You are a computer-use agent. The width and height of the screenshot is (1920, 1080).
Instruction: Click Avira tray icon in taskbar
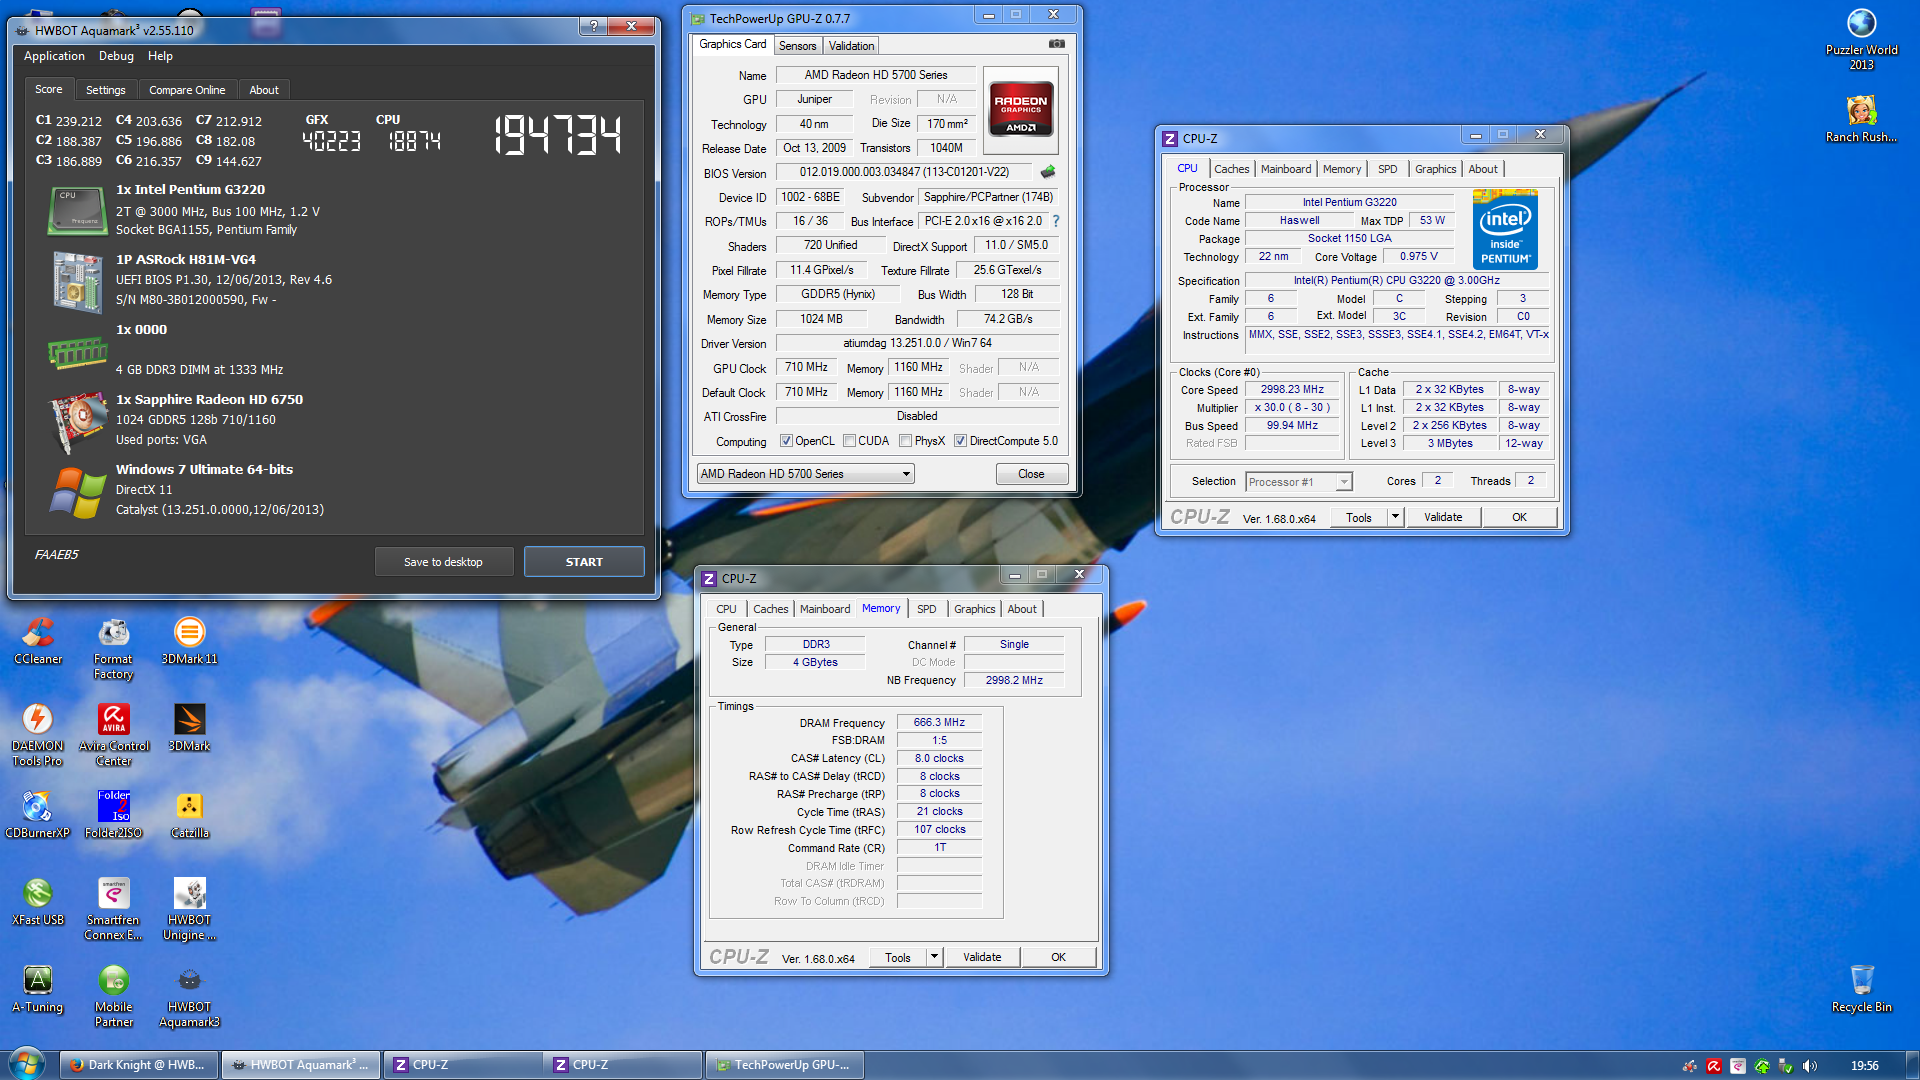tap(1714, 1066)
